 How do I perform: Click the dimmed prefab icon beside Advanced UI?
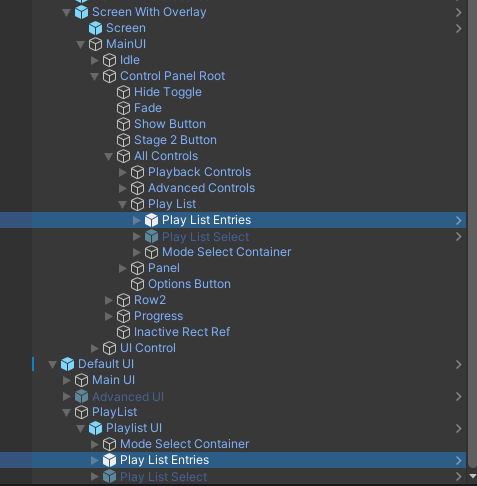[81, 396]
